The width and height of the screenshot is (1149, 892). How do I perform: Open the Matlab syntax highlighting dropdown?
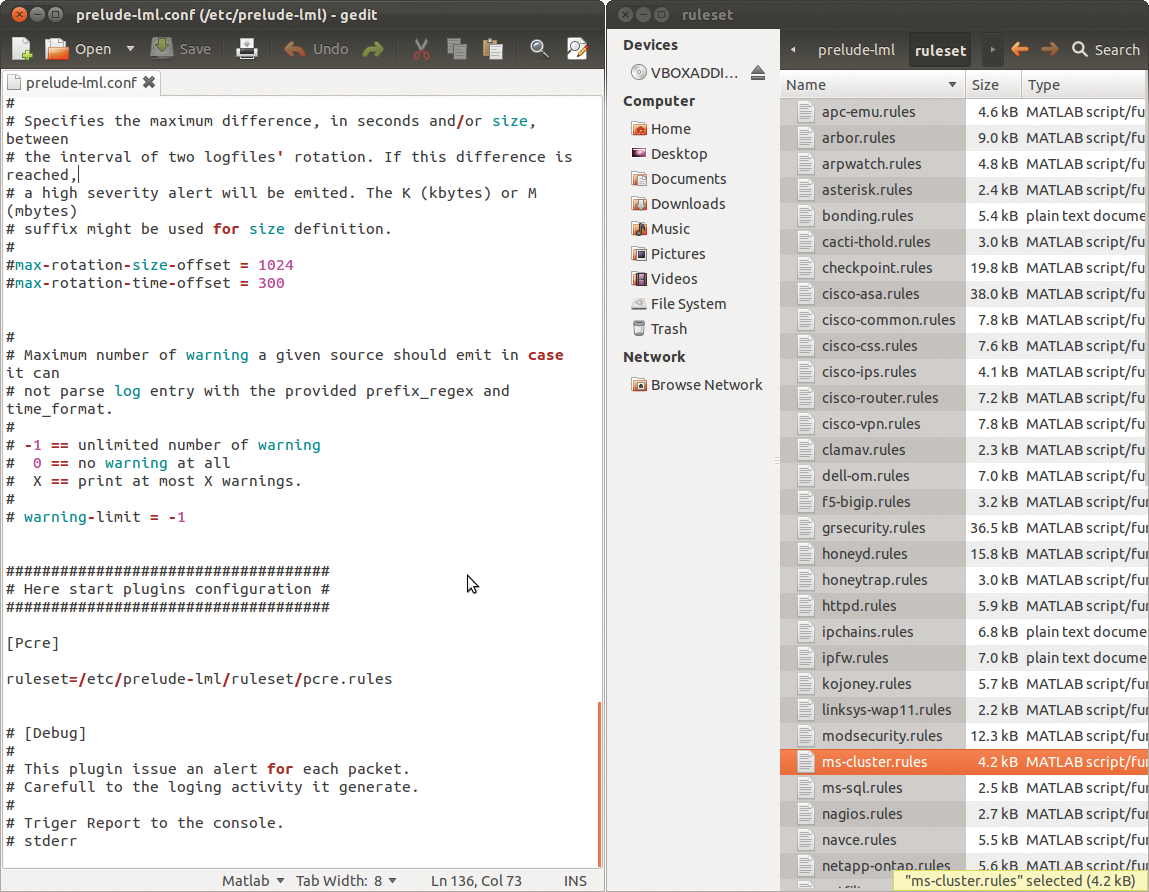click(253, 880)
